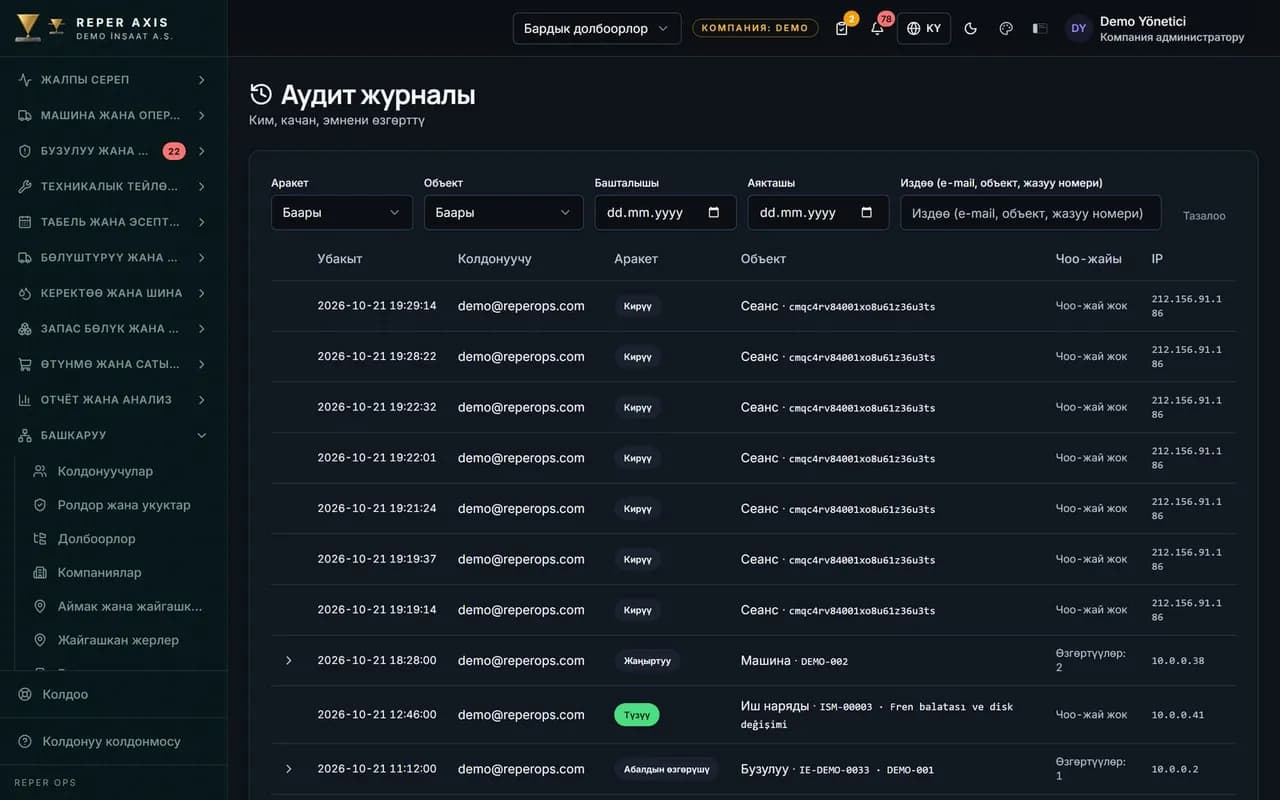
Task: Open БӨЛҮШТҮРҮҮ ЖАНА sidebar menu
Action: pyautogui.click(x=113, y=257)
